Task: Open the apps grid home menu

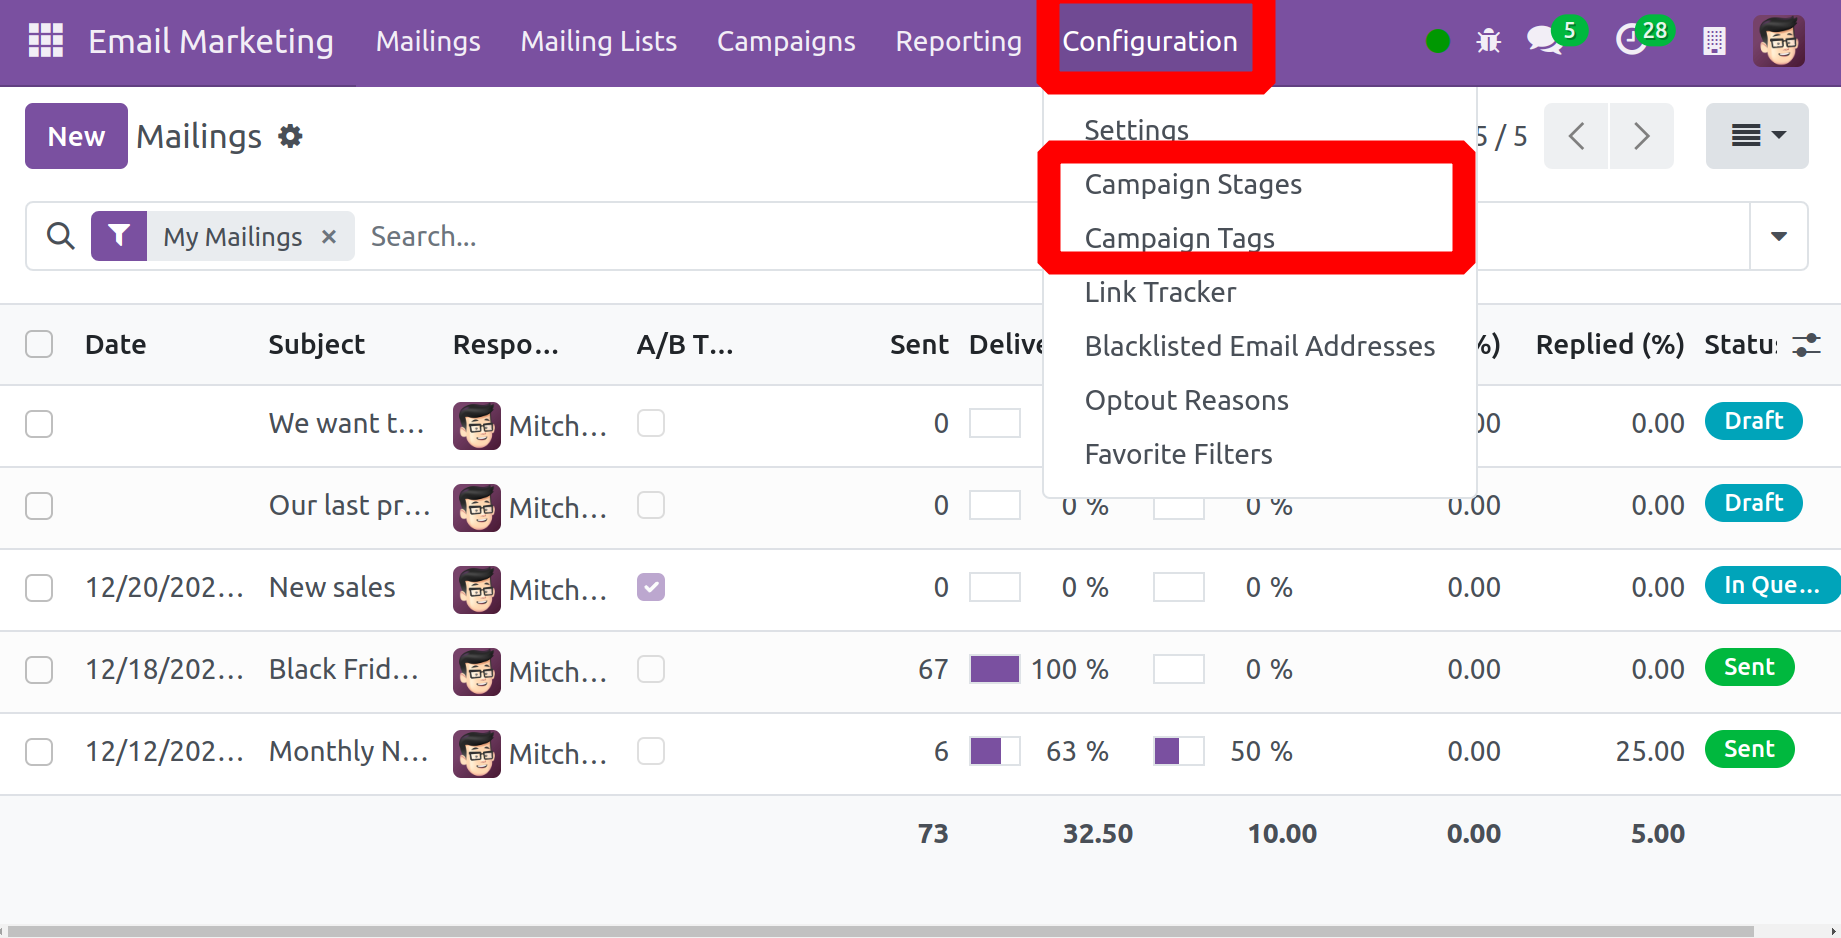Action: 45,41
